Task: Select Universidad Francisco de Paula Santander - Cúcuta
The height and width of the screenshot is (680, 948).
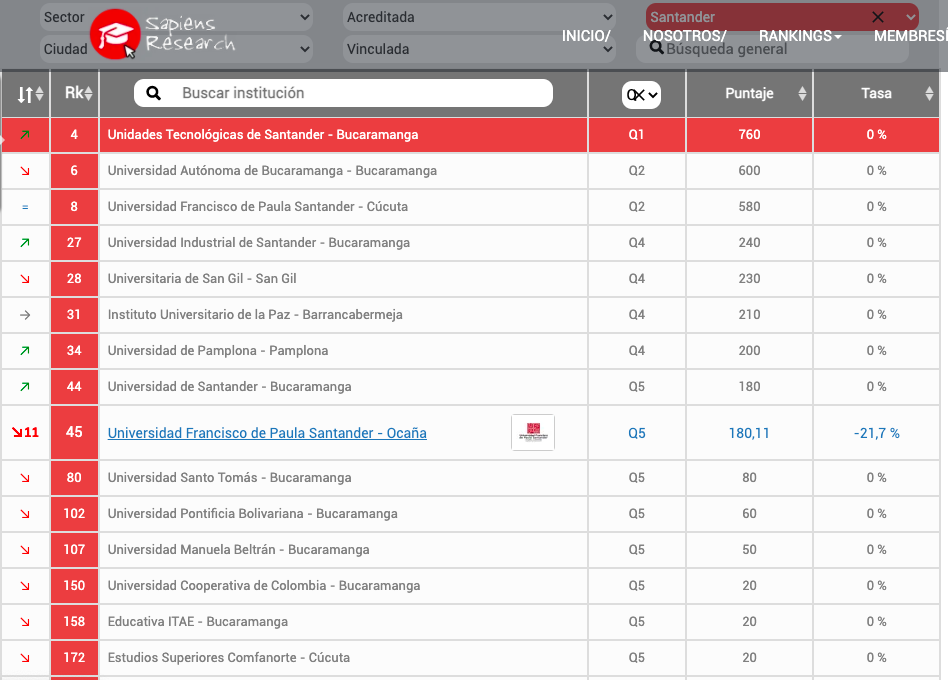Action: click(258, 207)
